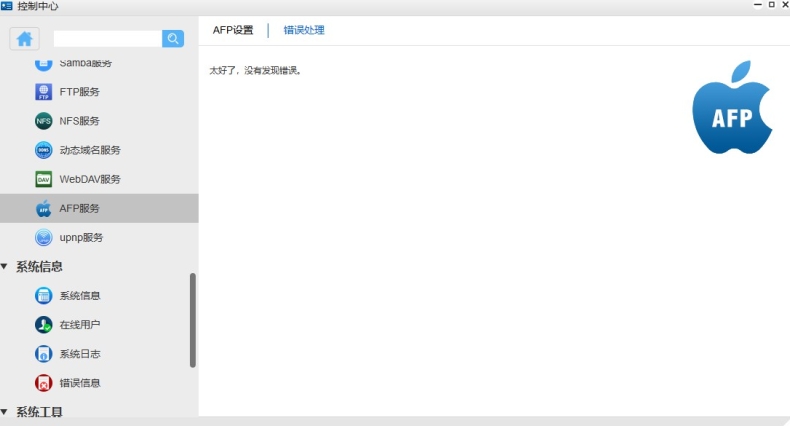Viewport: 790px width, 426px height.
Task: Collapse the 系统信息 section arrow
Action: [5, 266]
